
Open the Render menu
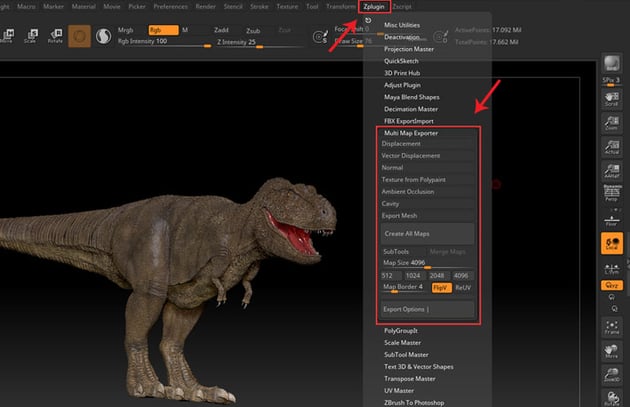[208, 7]
